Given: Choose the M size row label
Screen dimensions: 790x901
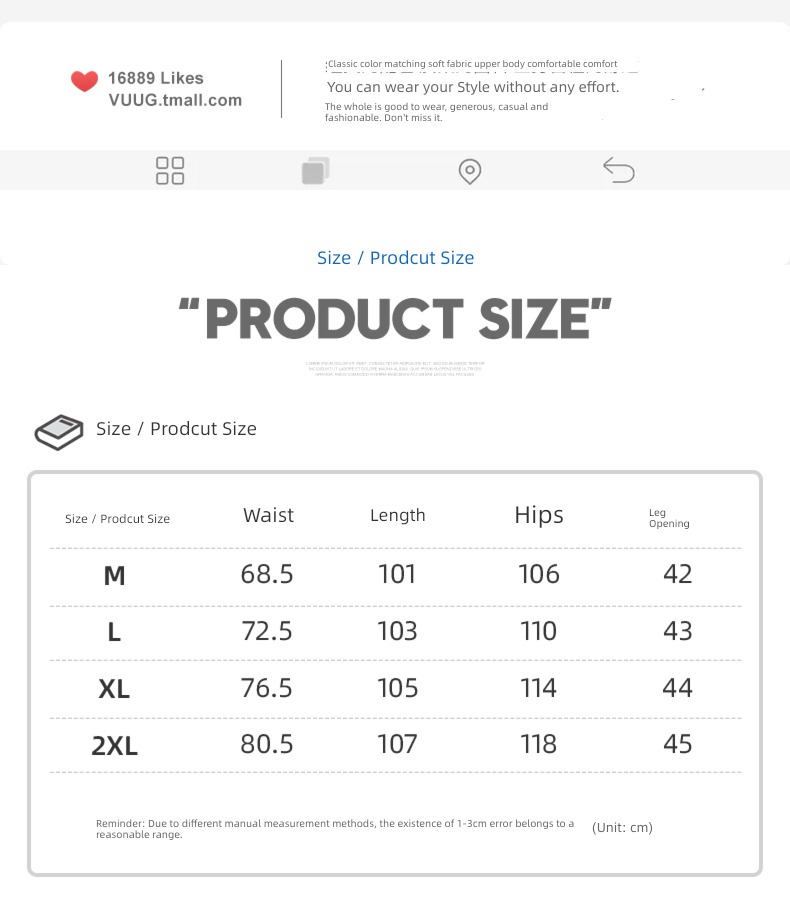Looking at the screenshot, I should point(114,575).
